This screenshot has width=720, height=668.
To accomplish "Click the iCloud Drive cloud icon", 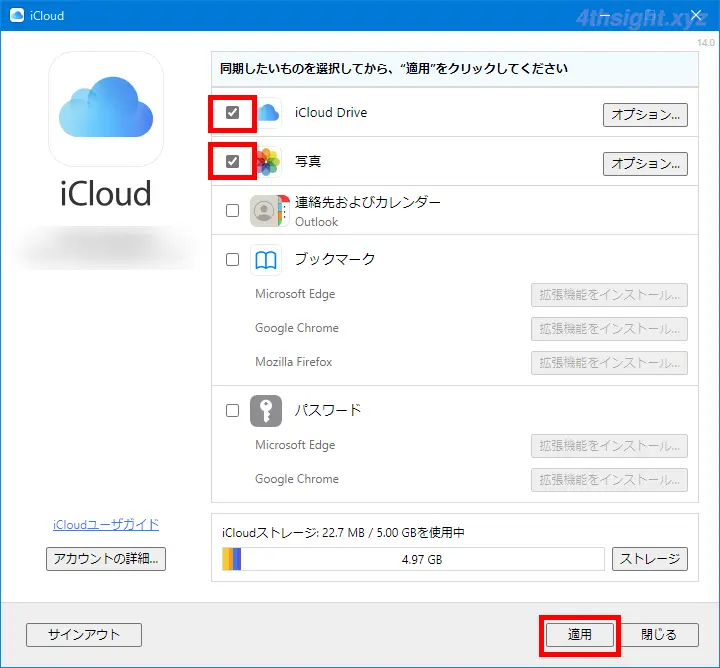I will coord(268,112).
